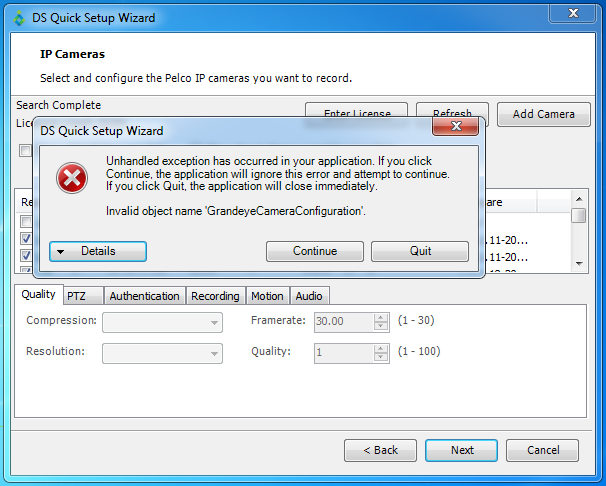606x486 pixels.
Task: Open the Audio tab
Action: tap(309, 296)
